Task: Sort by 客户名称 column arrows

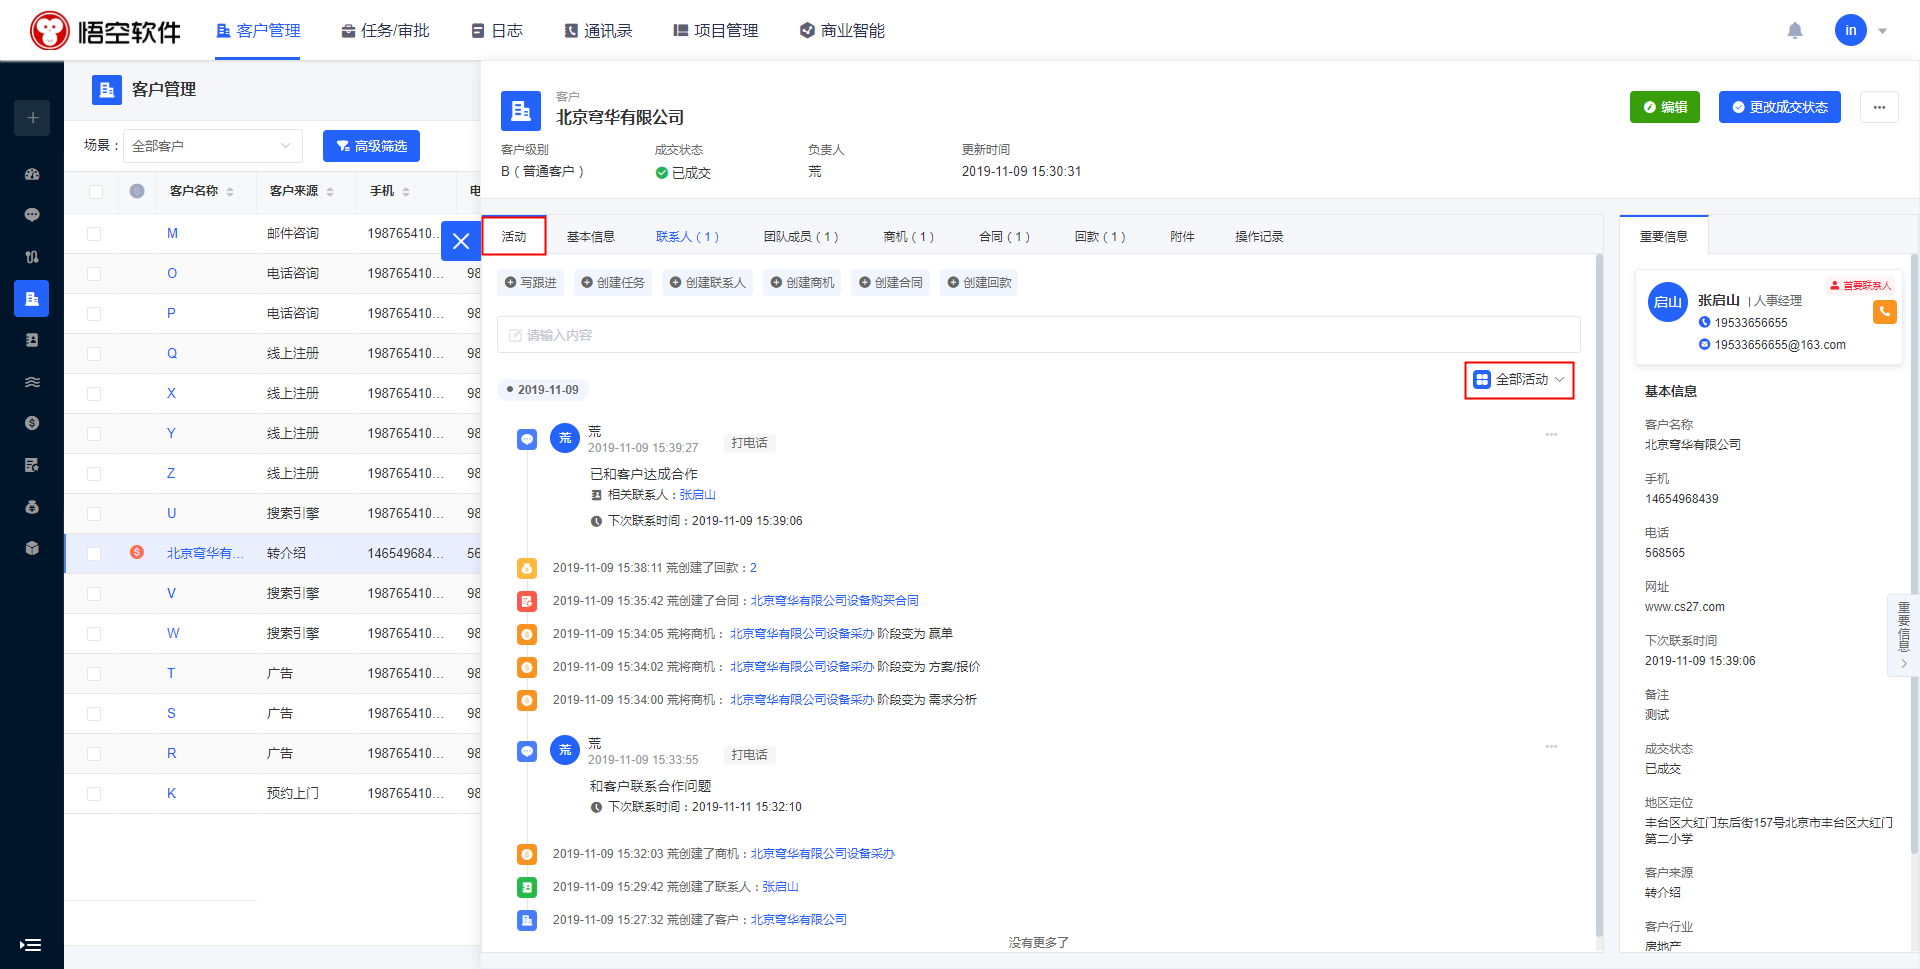Action: click(230, 191)
